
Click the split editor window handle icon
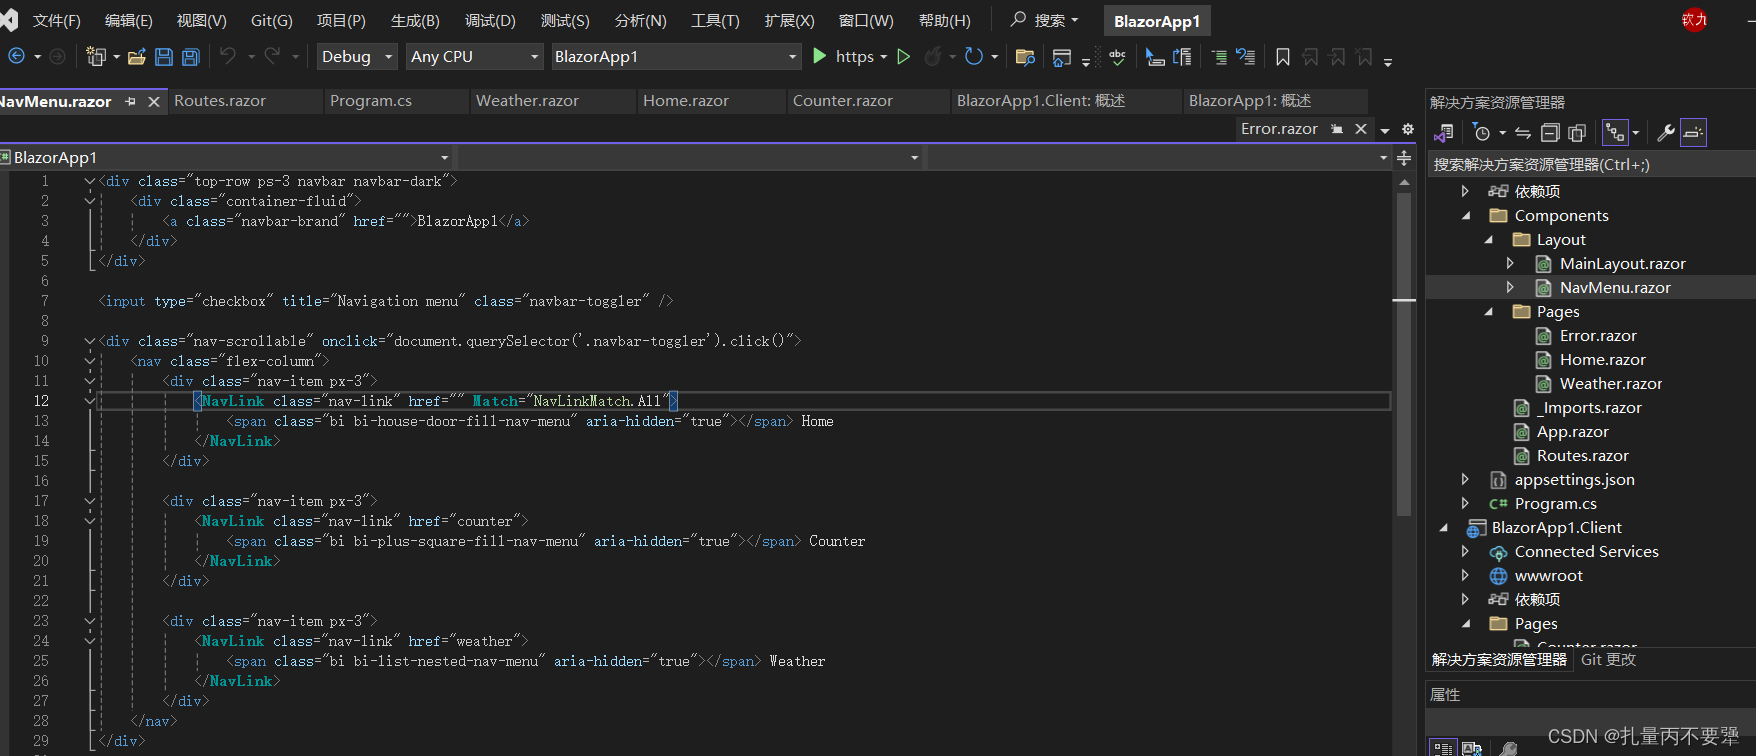pos(1404,158)
